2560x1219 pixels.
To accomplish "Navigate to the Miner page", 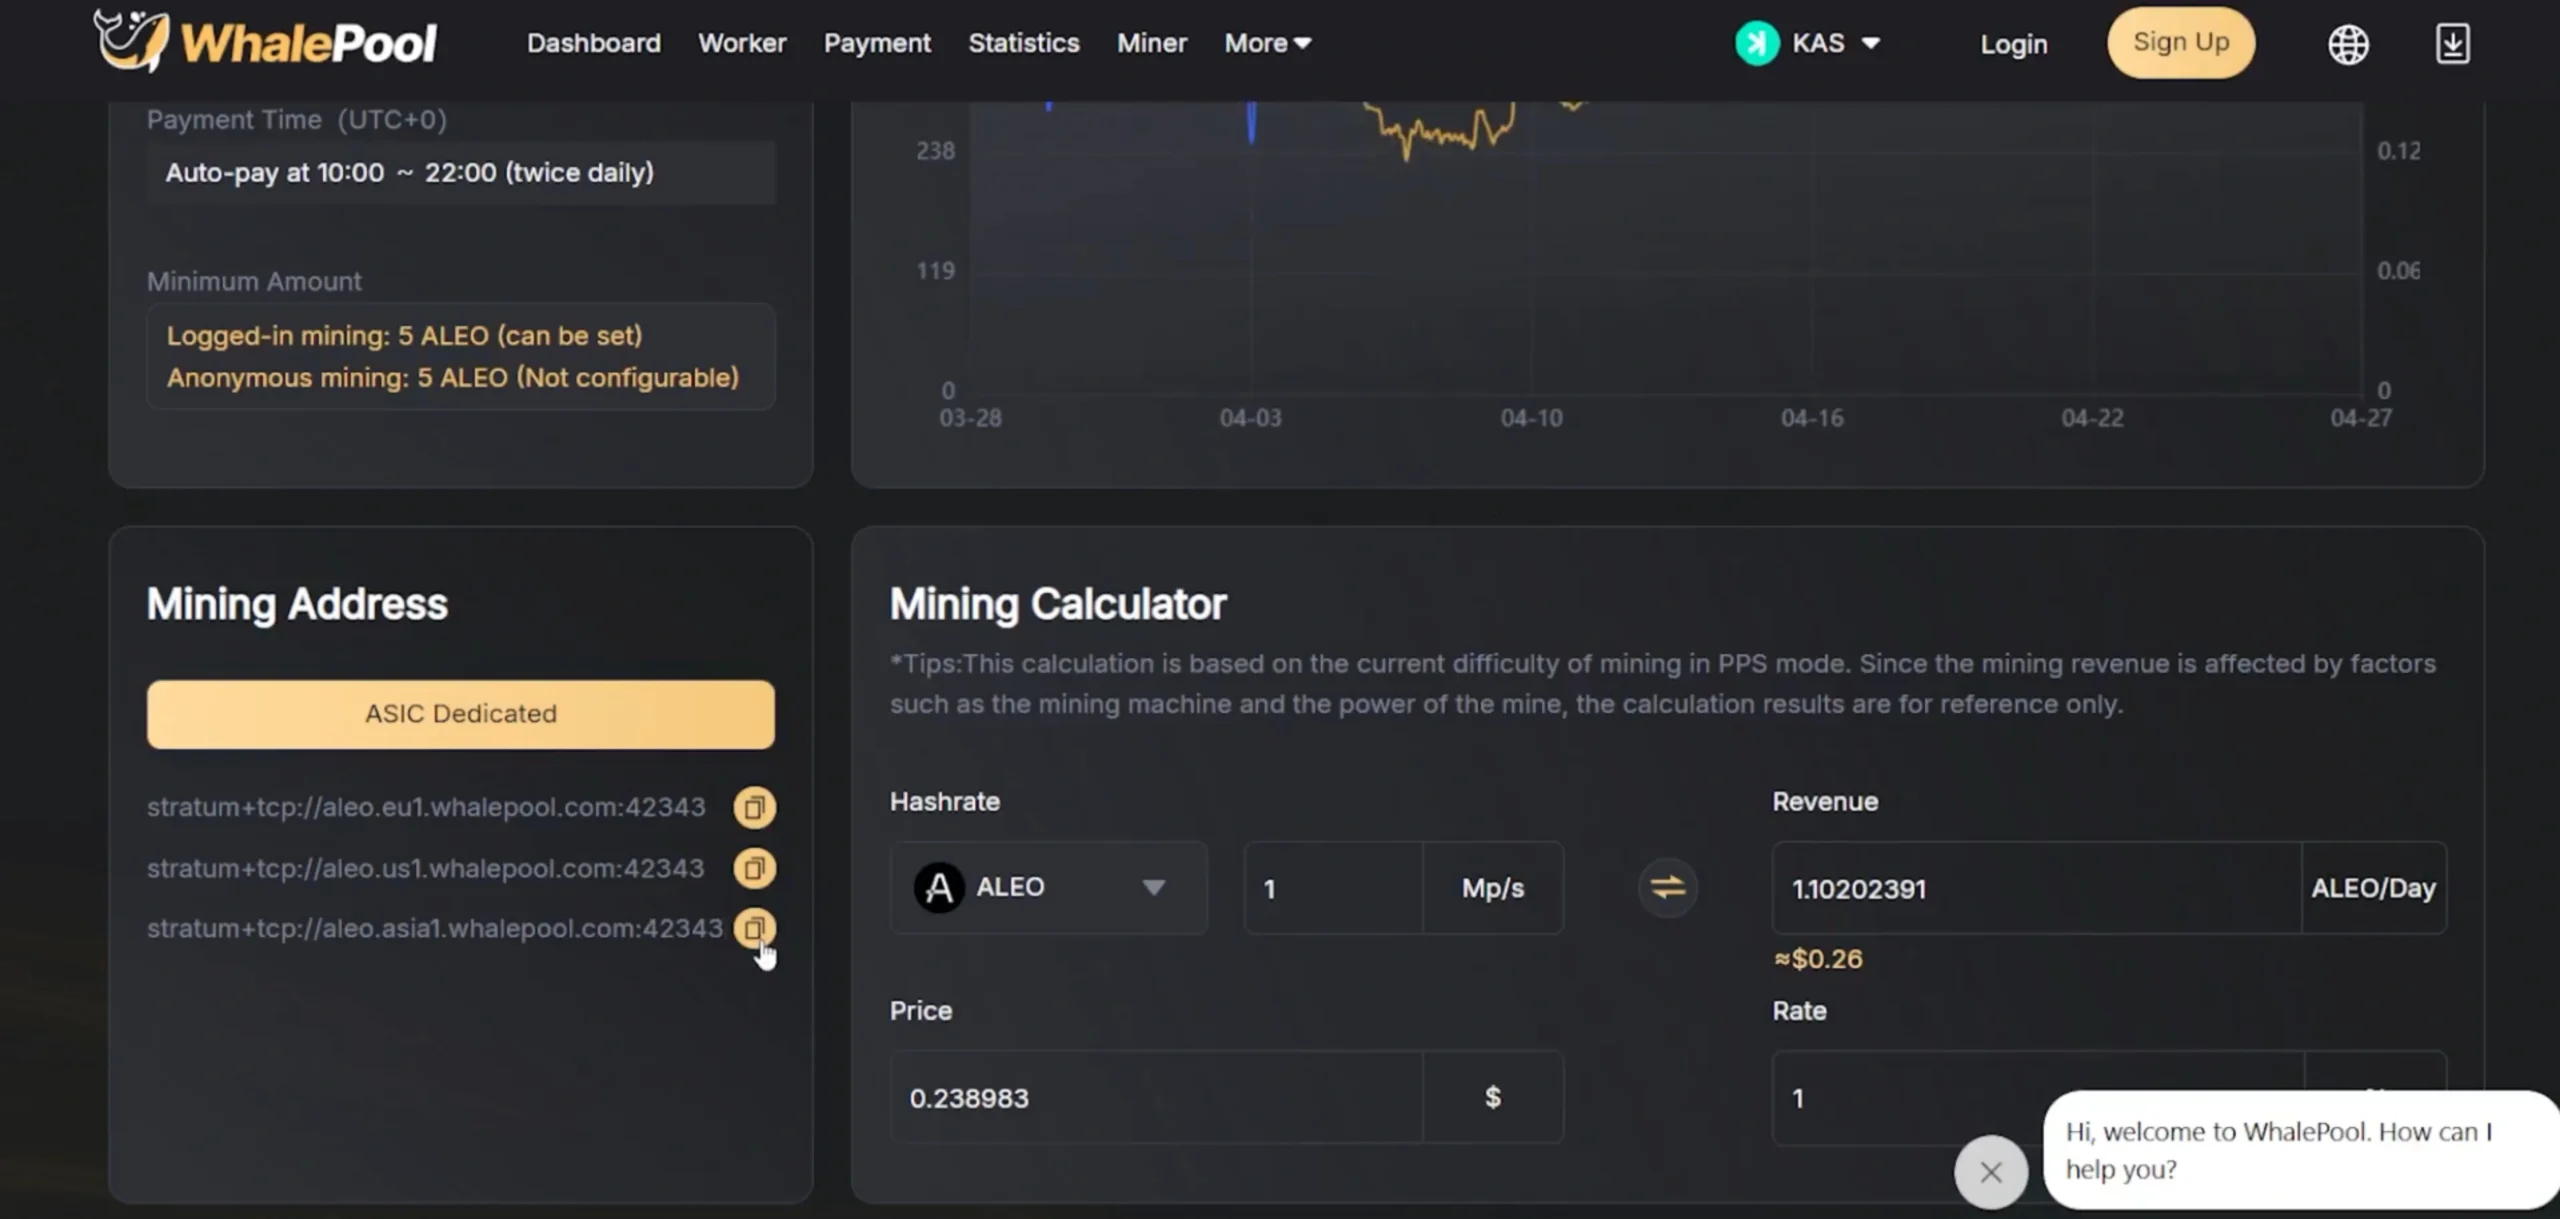I will pos(1152,43).
